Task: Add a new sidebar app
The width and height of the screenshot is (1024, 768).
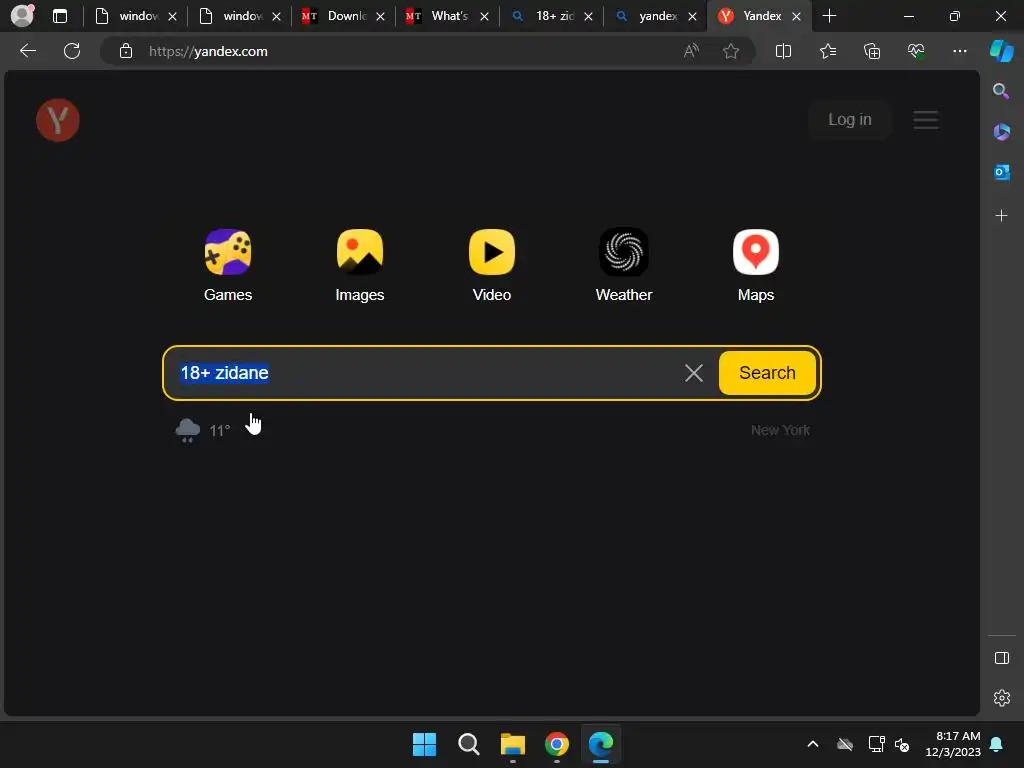Action: coord(1001,216)
